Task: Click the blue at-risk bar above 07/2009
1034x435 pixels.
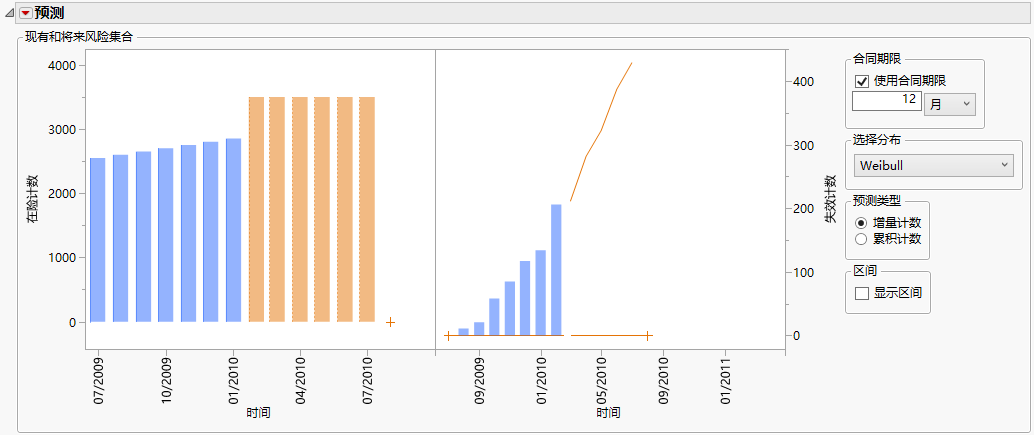Action: [x=98, y=240]
